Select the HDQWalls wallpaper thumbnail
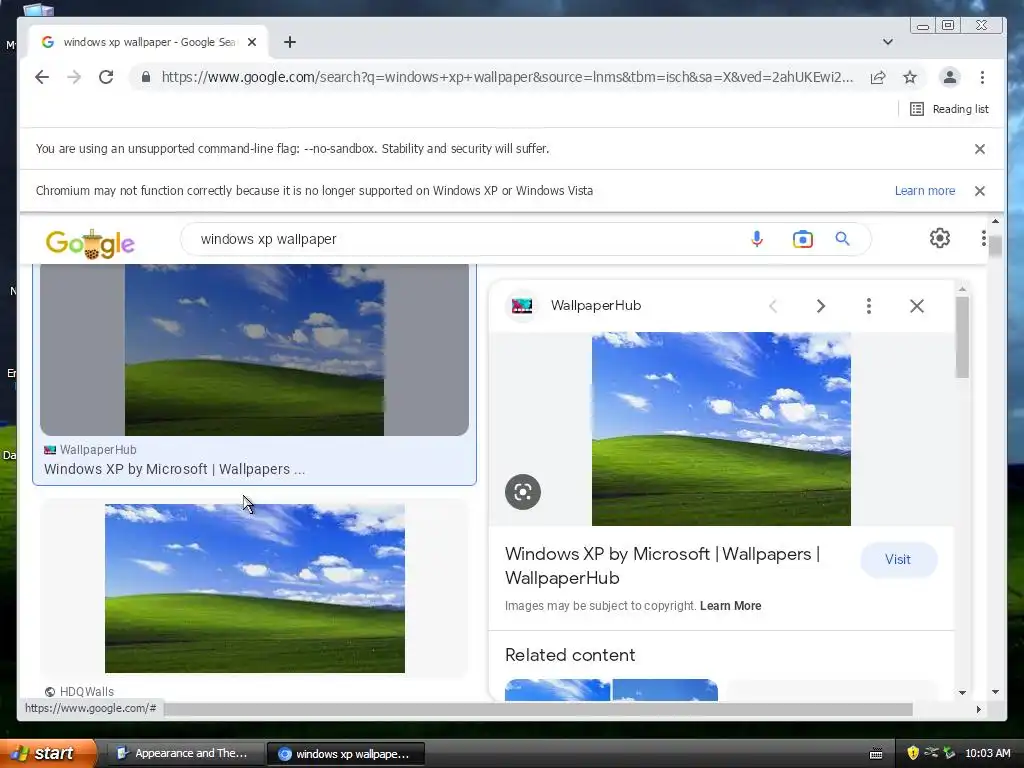 click(255, 588)
